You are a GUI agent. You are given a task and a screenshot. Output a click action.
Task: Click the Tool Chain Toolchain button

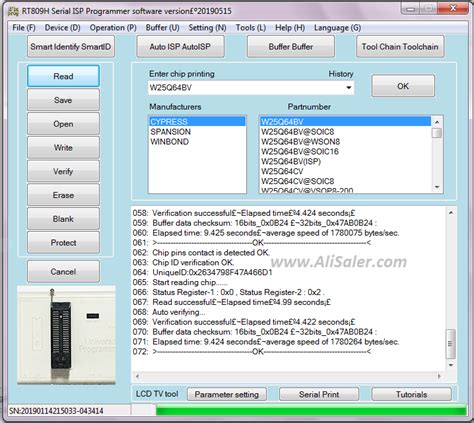coord(400,47)
